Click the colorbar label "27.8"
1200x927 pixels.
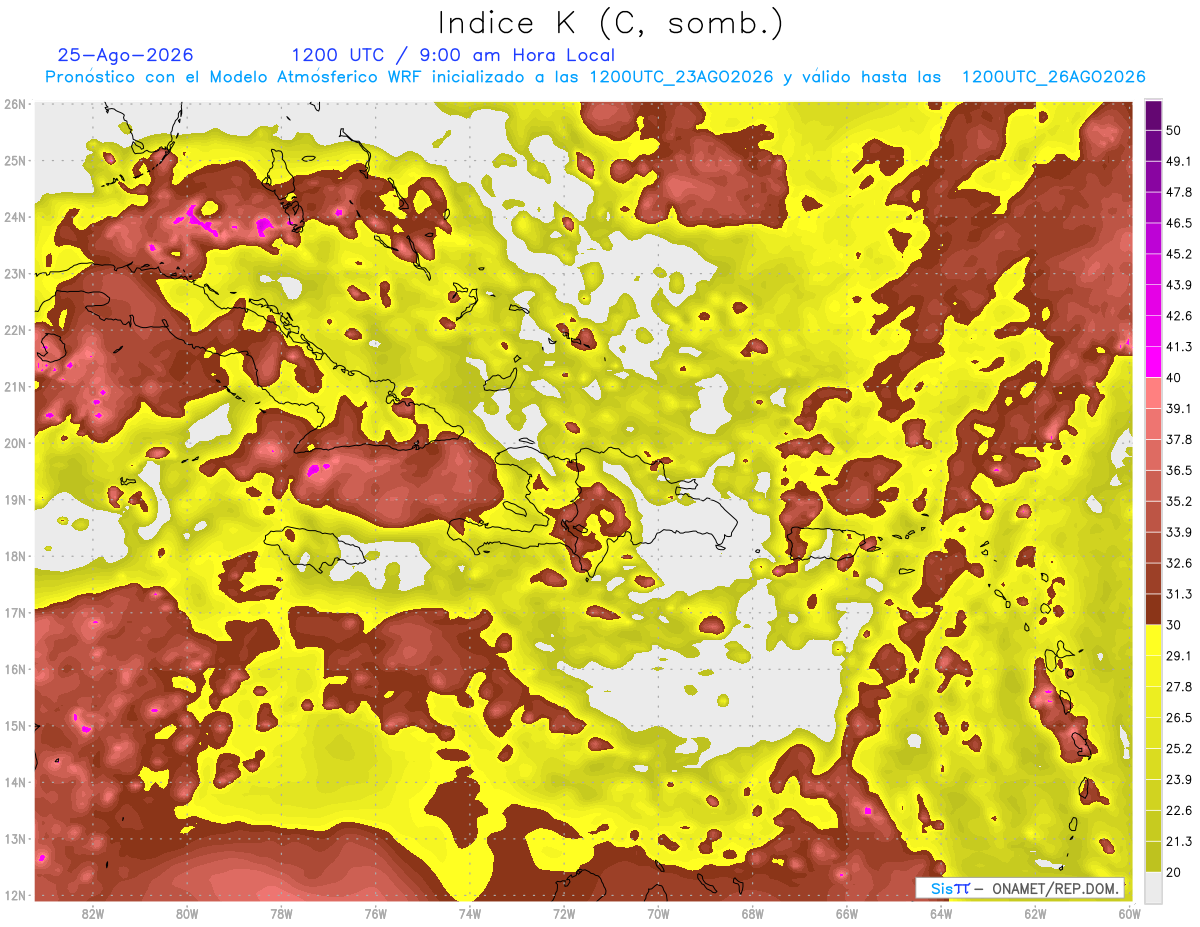(x=1179, y=686)
